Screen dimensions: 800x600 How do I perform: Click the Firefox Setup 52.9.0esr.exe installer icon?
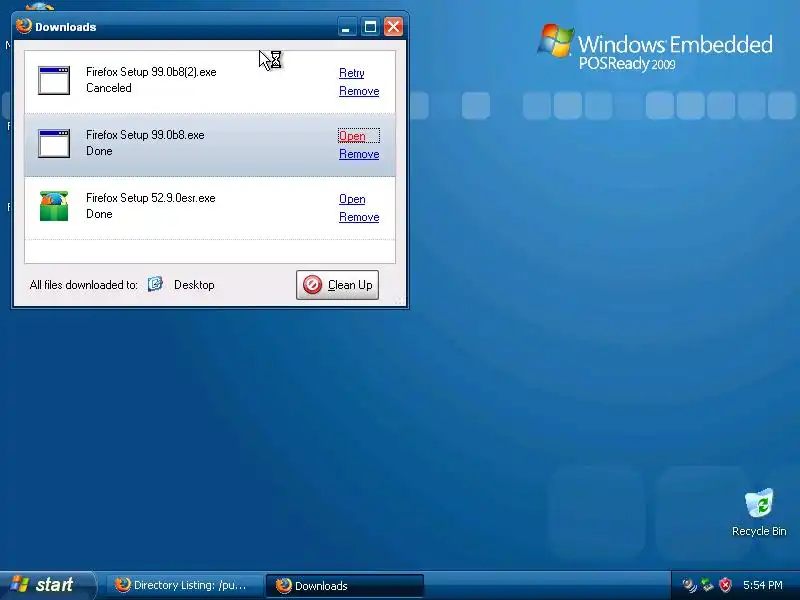[x=54, y=206]
